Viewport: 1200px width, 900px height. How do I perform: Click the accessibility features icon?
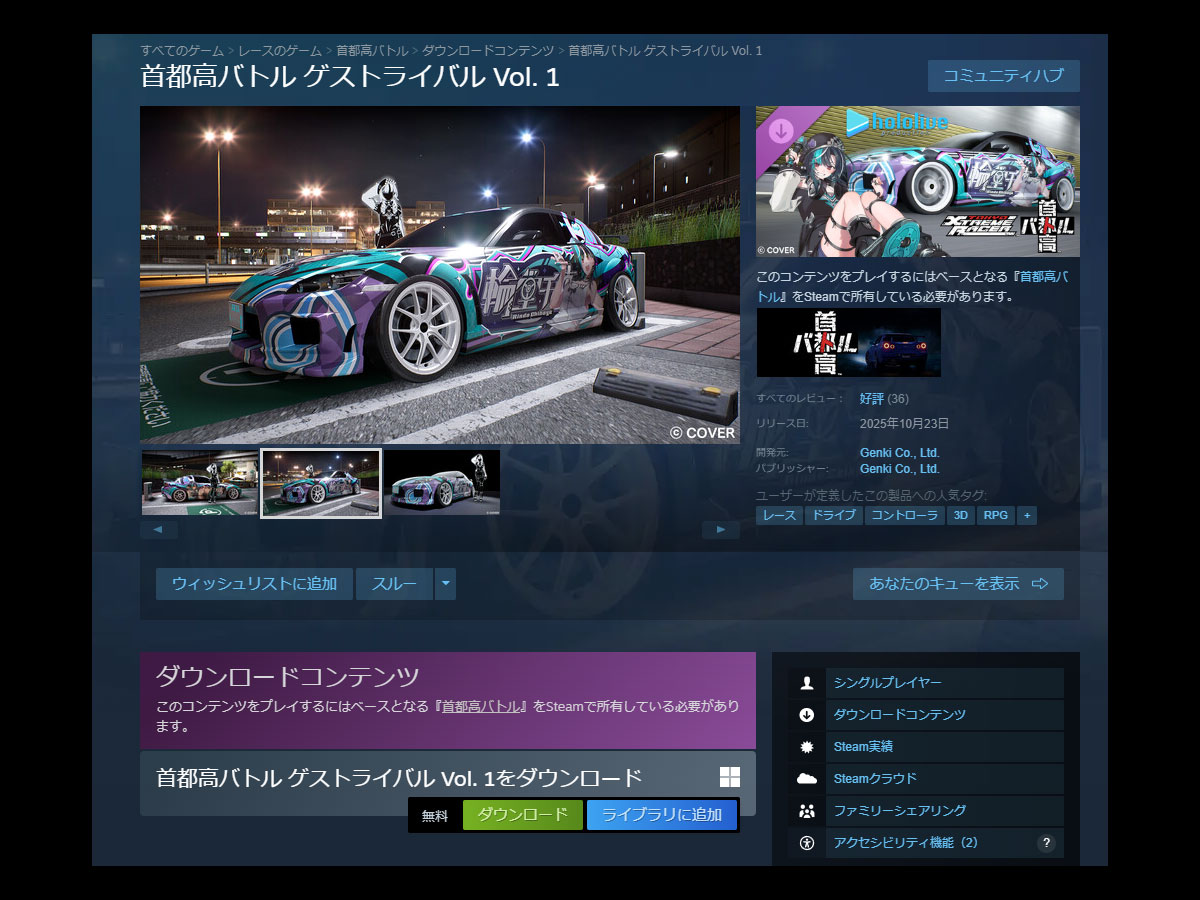coord(807,843)
